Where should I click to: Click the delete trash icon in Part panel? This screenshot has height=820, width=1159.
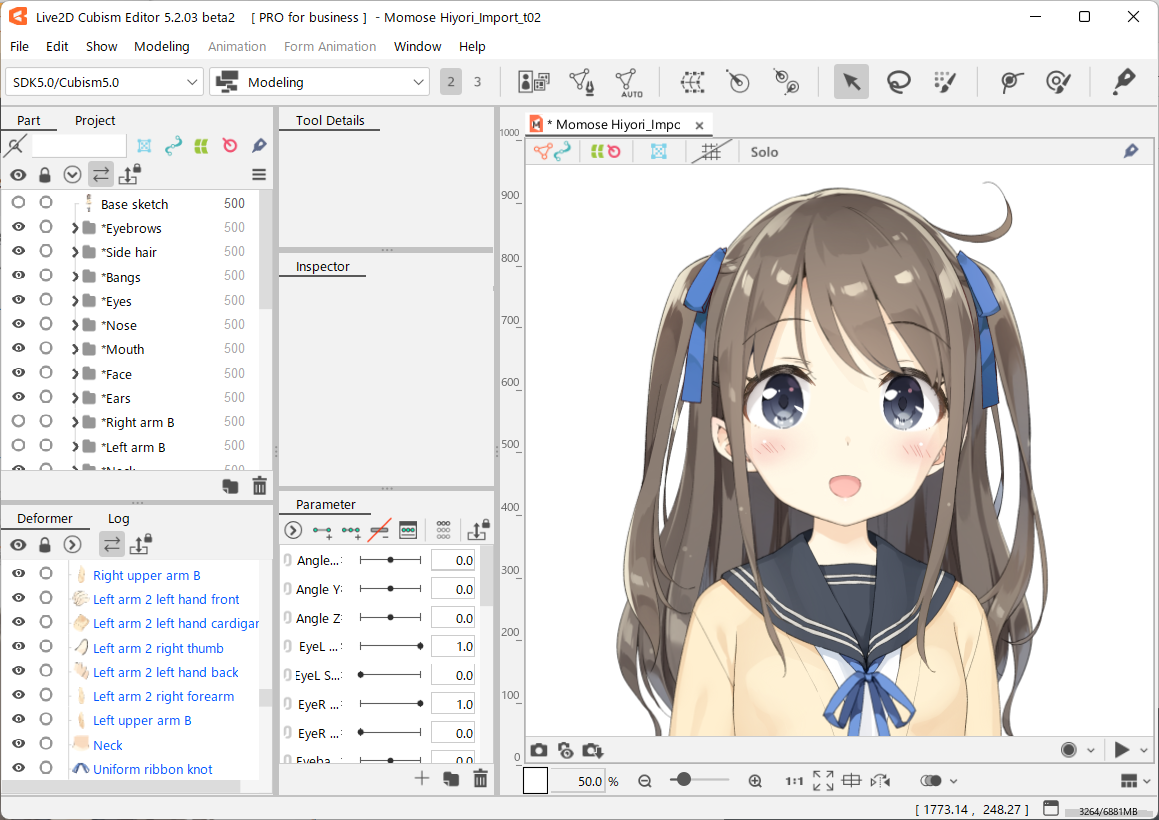pos(260,487)
